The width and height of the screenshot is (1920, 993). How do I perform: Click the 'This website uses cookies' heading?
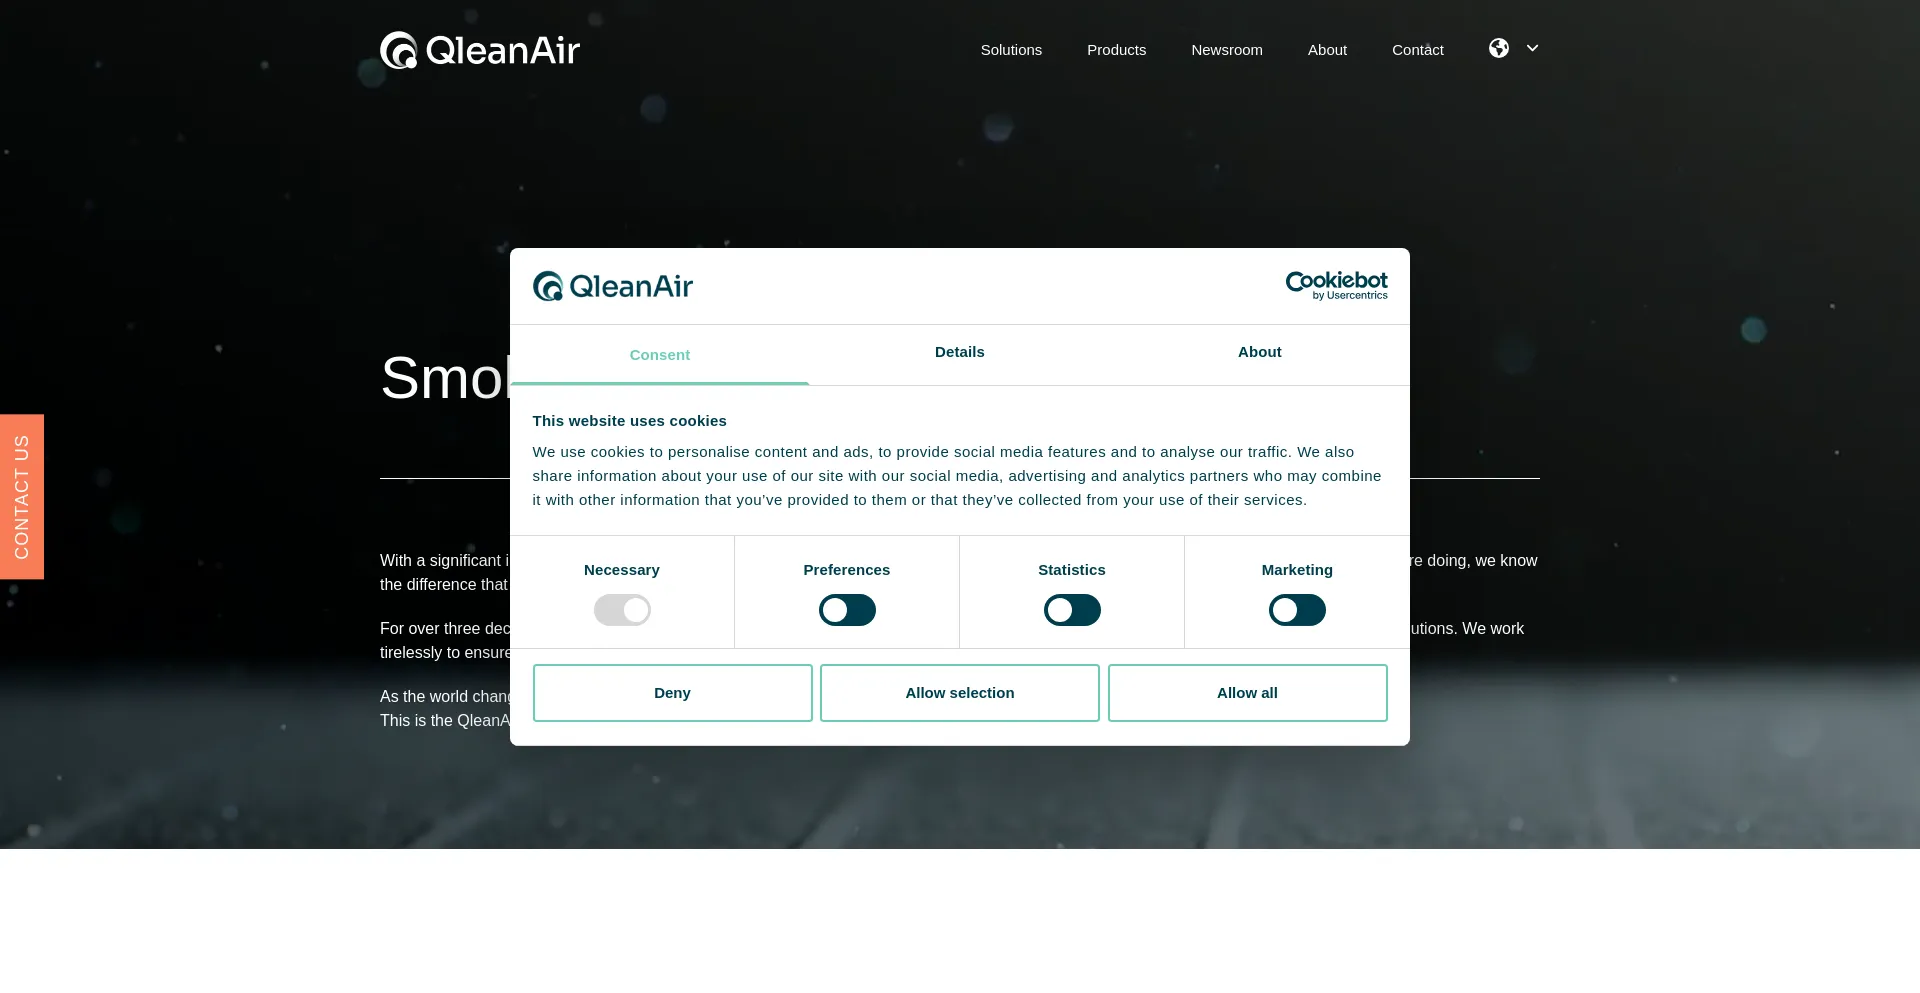[x=630, y=421]
